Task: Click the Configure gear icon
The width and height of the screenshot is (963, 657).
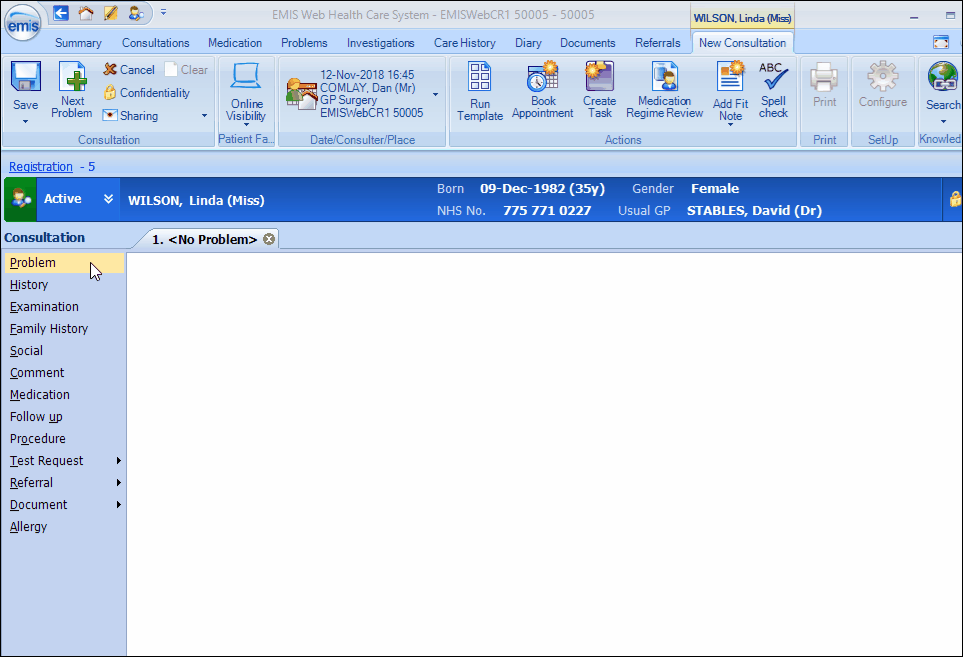Action: (x=883, y=77)
